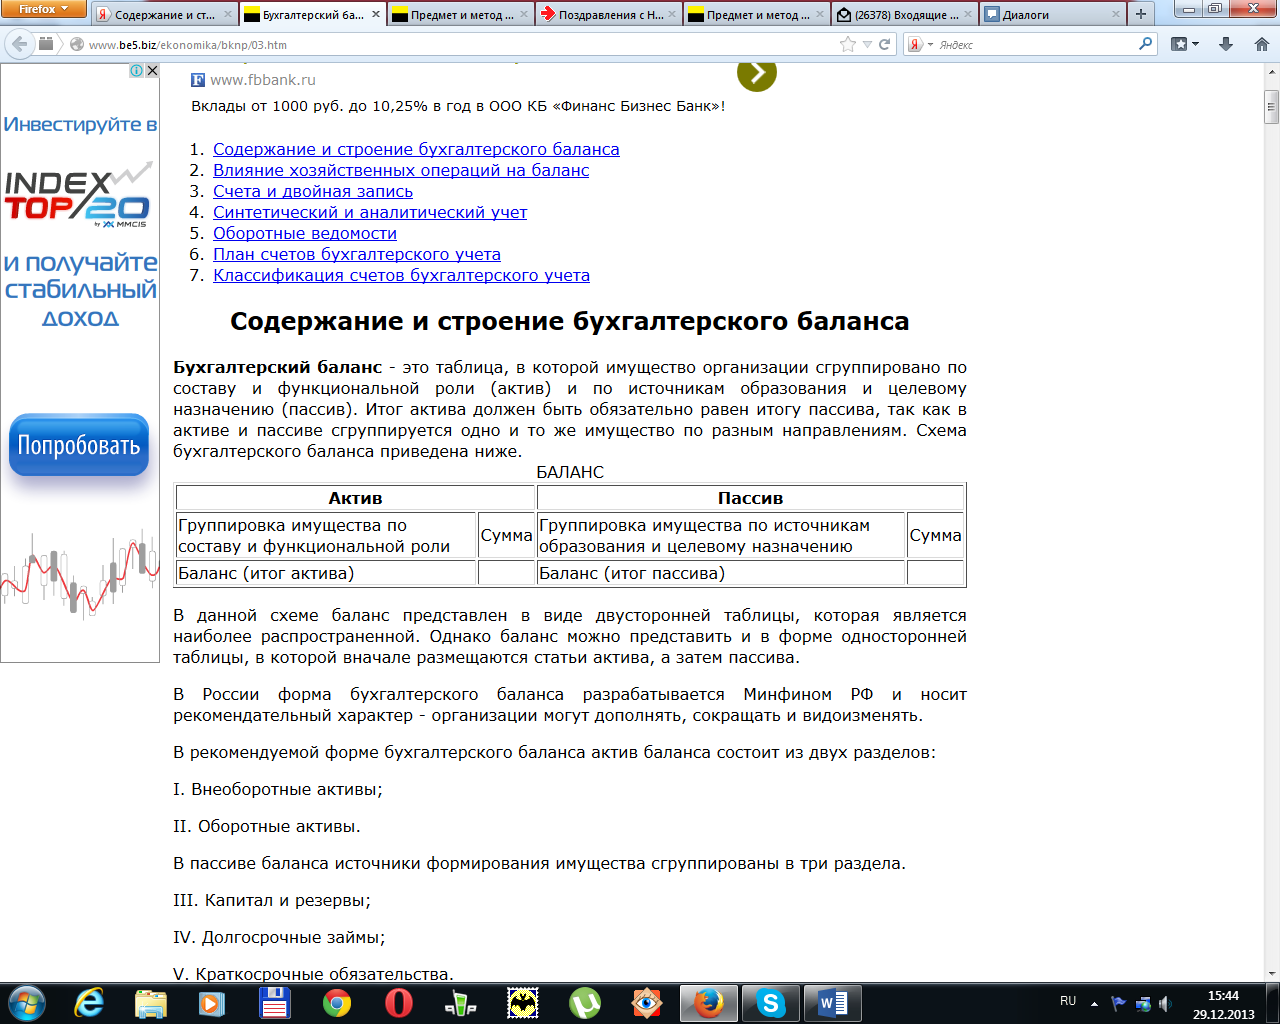This screenshot has height=1024, width=1280.
Task: Reload the page with the refresh icon
Action: pyautogui.click(x=884, y=45)
